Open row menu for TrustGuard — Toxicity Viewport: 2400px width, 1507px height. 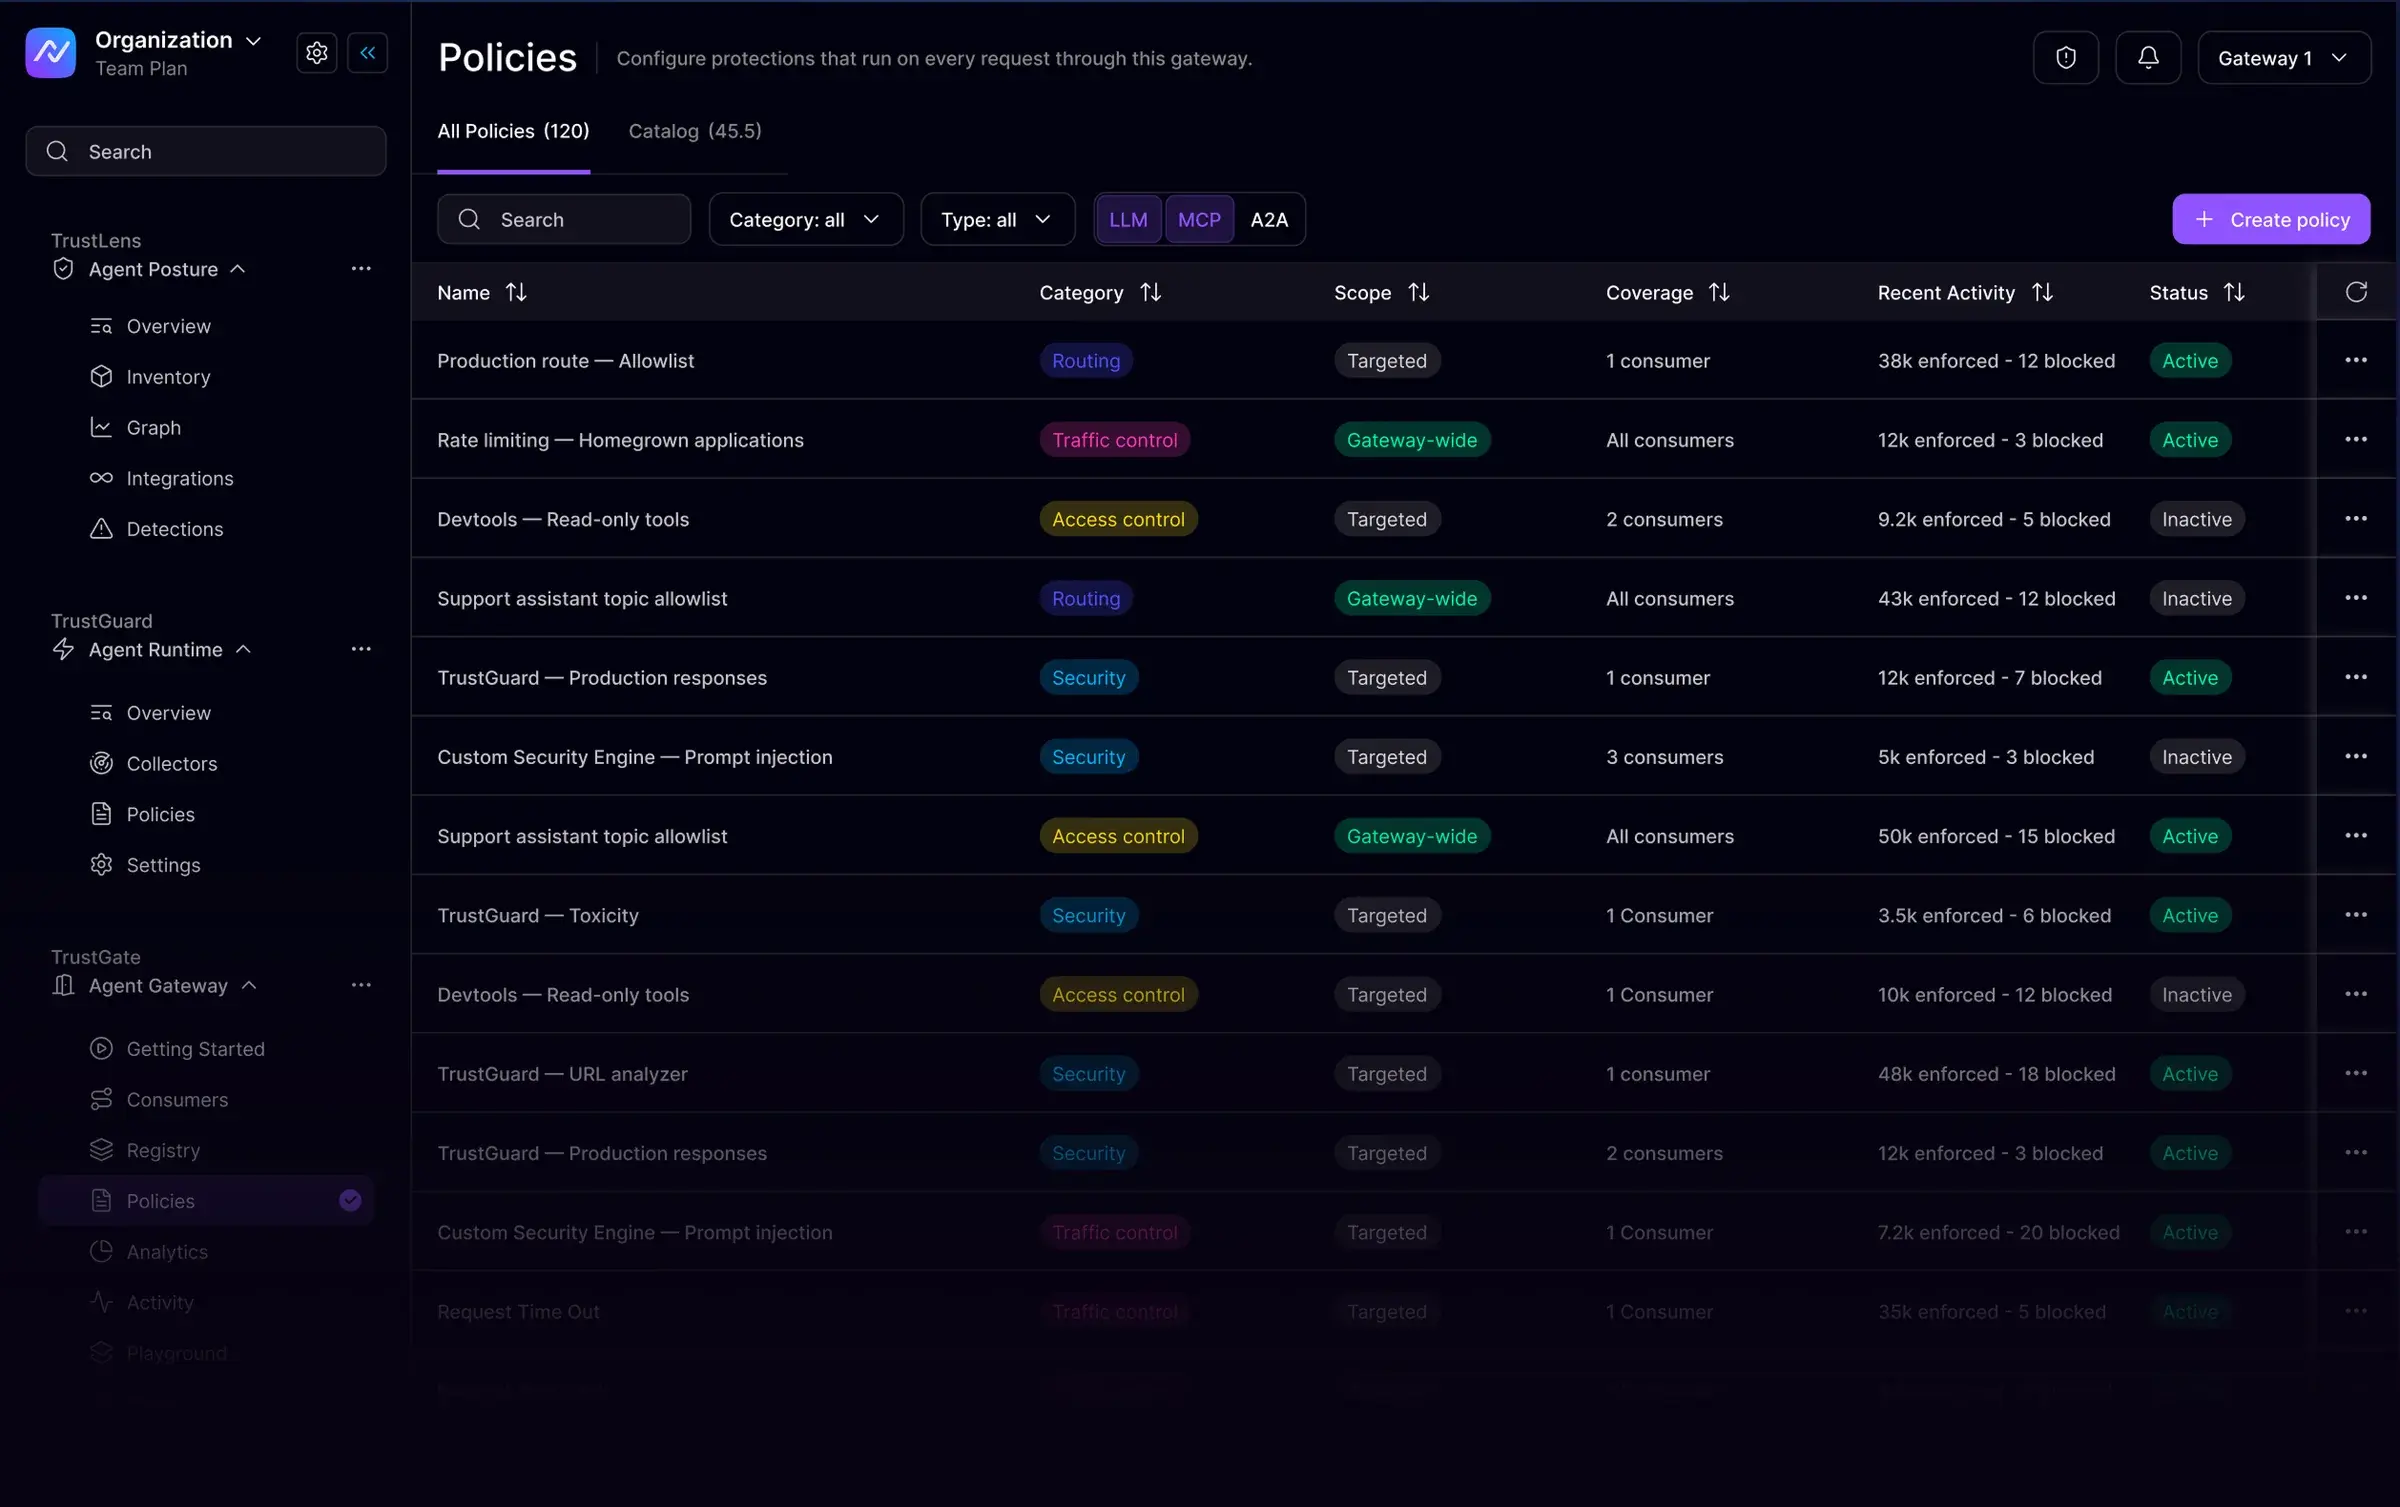pyautogui.click(x=2356, y=915)
